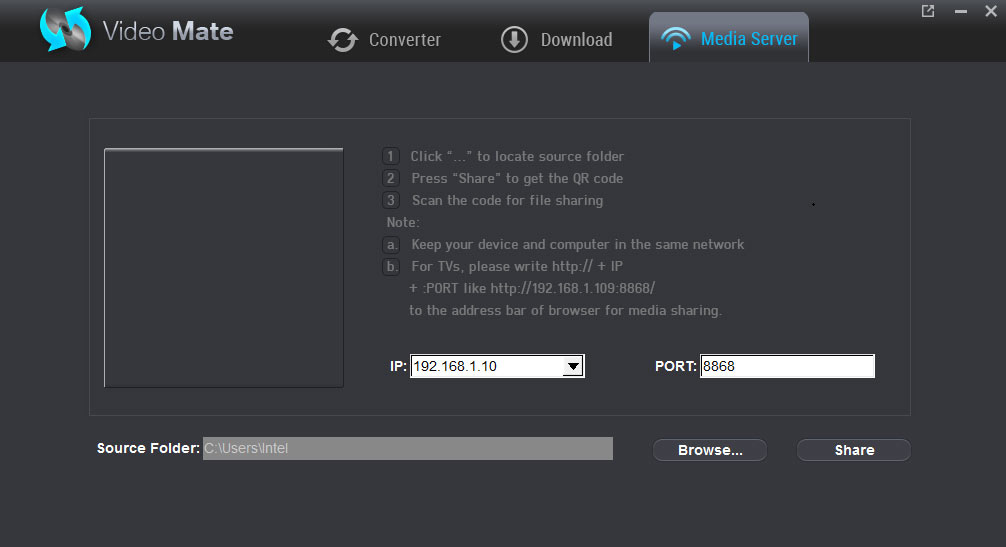This screenshot has height=547, width=1006.
Task: Click the PORT field showing 8868
Action: tap(787, 366)
